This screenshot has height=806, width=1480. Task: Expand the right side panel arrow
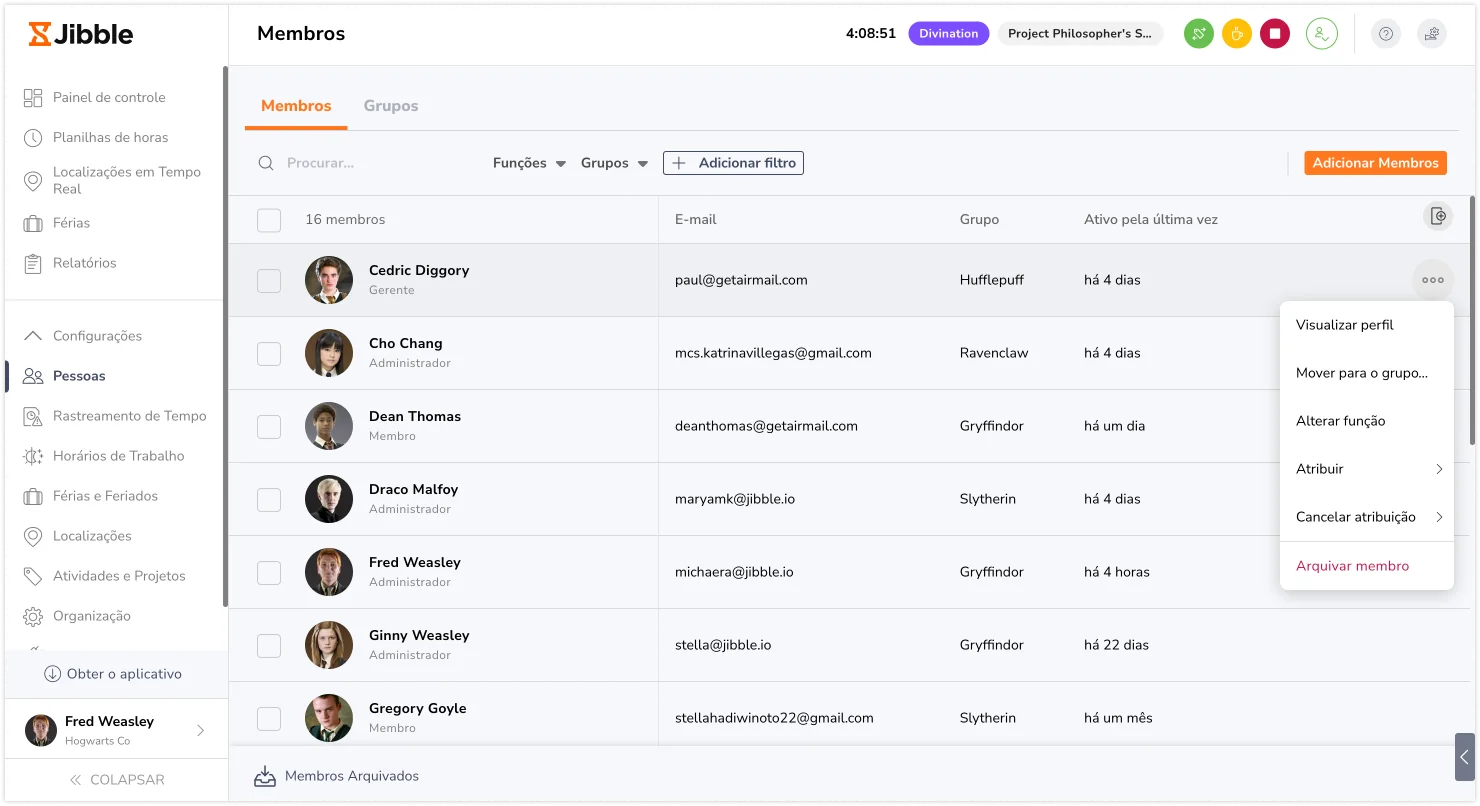pos(1464,757)
